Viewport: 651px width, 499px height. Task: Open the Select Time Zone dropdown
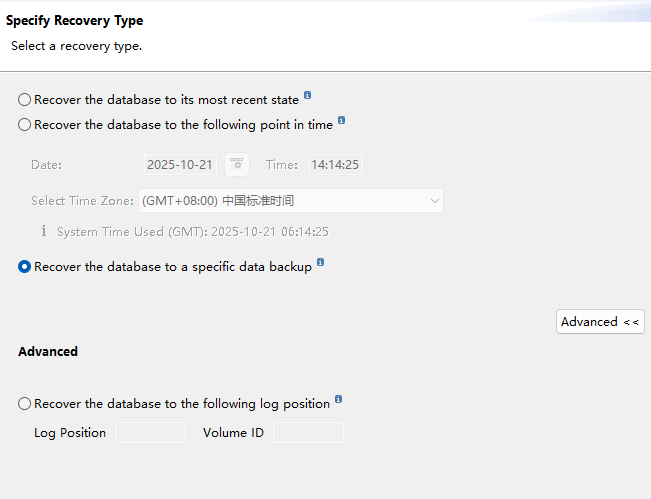point(291,200)
